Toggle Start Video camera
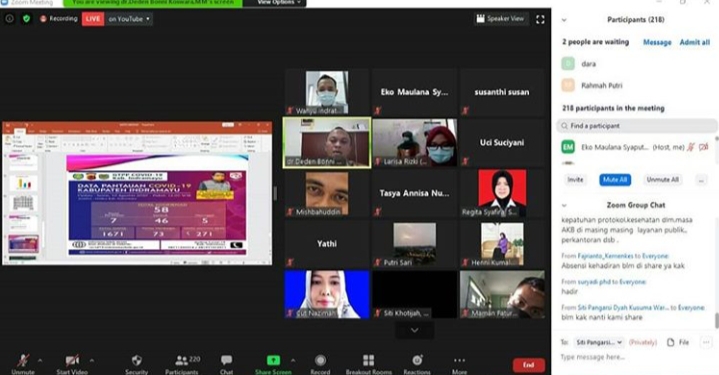Viewport: 719px width, 375px height. pos(72,361)
